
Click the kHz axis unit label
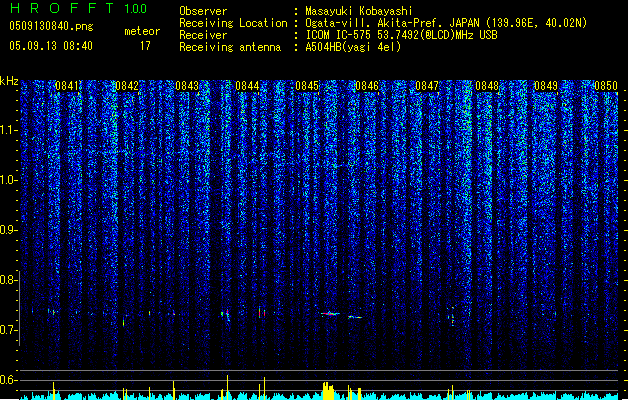[9, 81]
